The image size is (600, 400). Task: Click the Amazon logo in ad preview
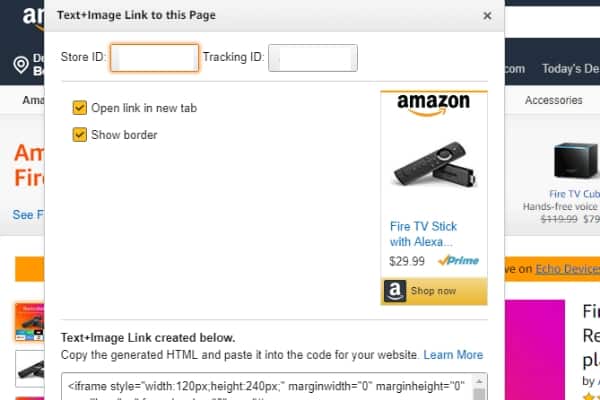(433, 103)
